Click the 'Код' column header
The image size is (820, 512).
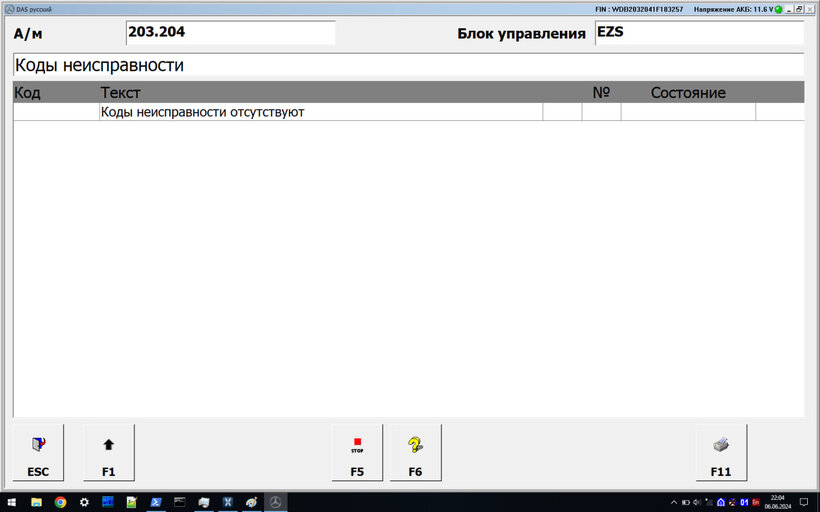pyautogui.click(x=27, y=93)
